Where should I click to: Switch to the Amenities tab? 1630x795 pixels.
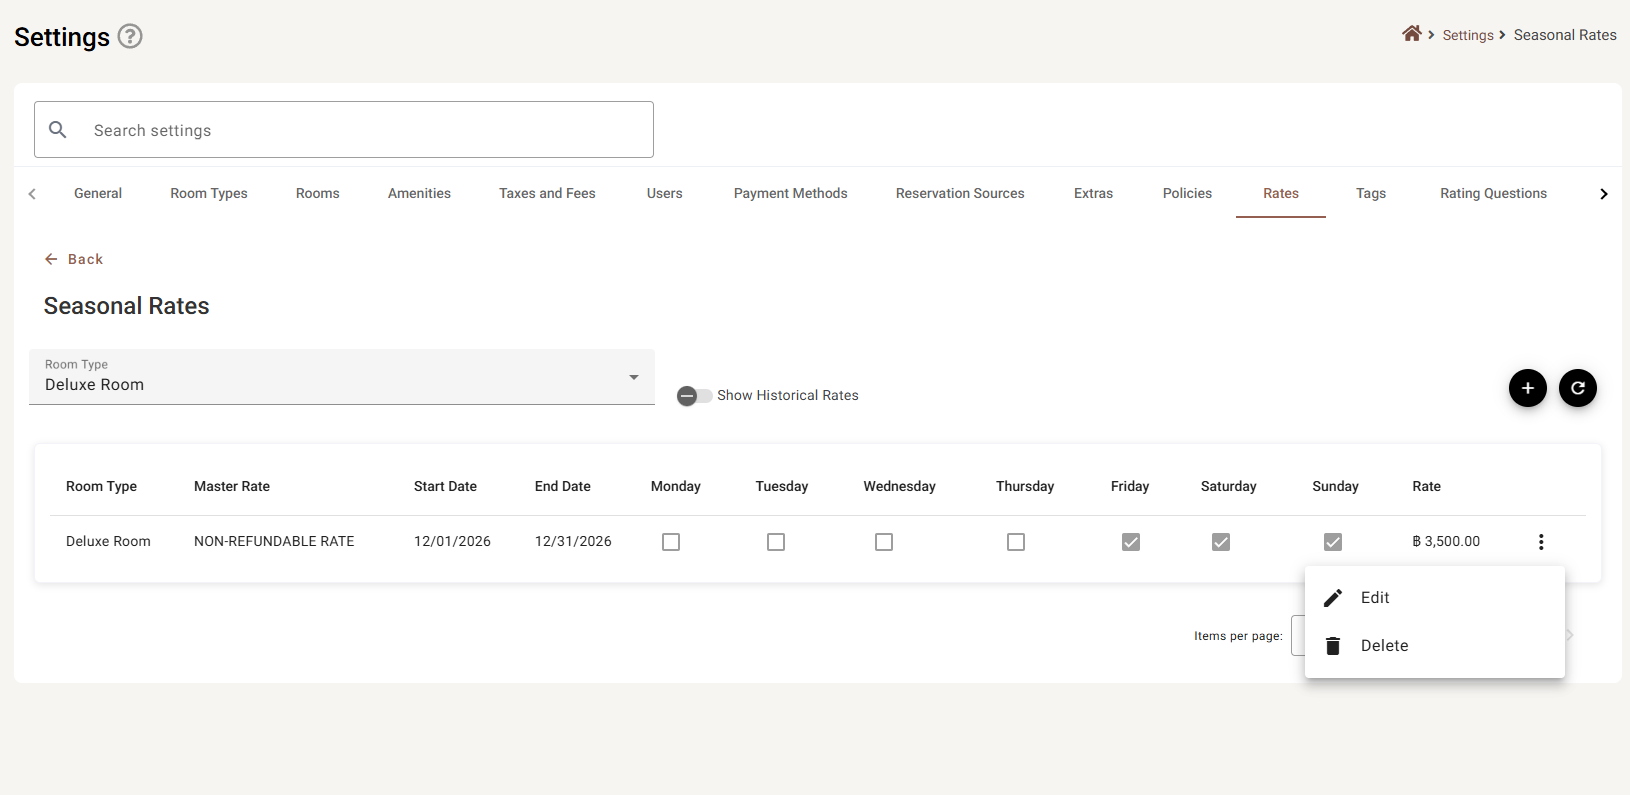click(419, 194)
